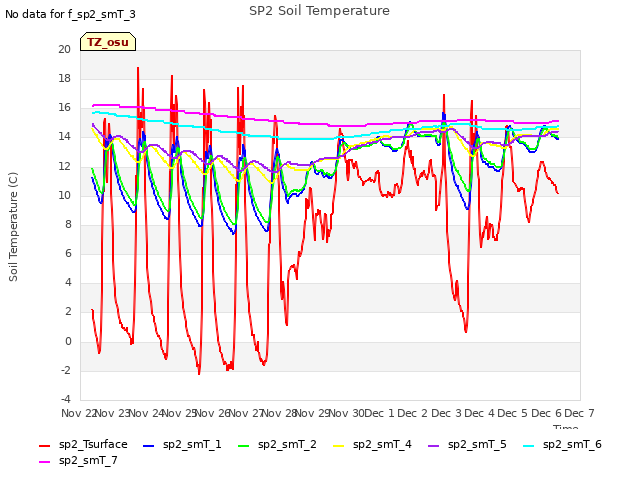640x480 pixels.
Task: Click the 2 y-axis tick label
Action: pyautogui.click(x=68, y=312)
